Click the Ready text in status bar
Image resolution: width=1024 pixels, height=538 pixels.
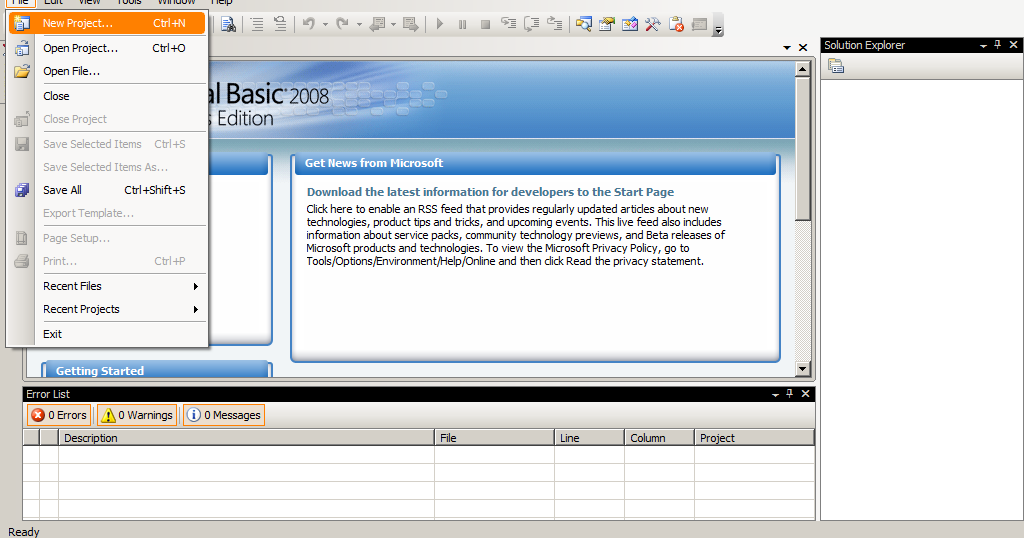click(x=24, y=532)
